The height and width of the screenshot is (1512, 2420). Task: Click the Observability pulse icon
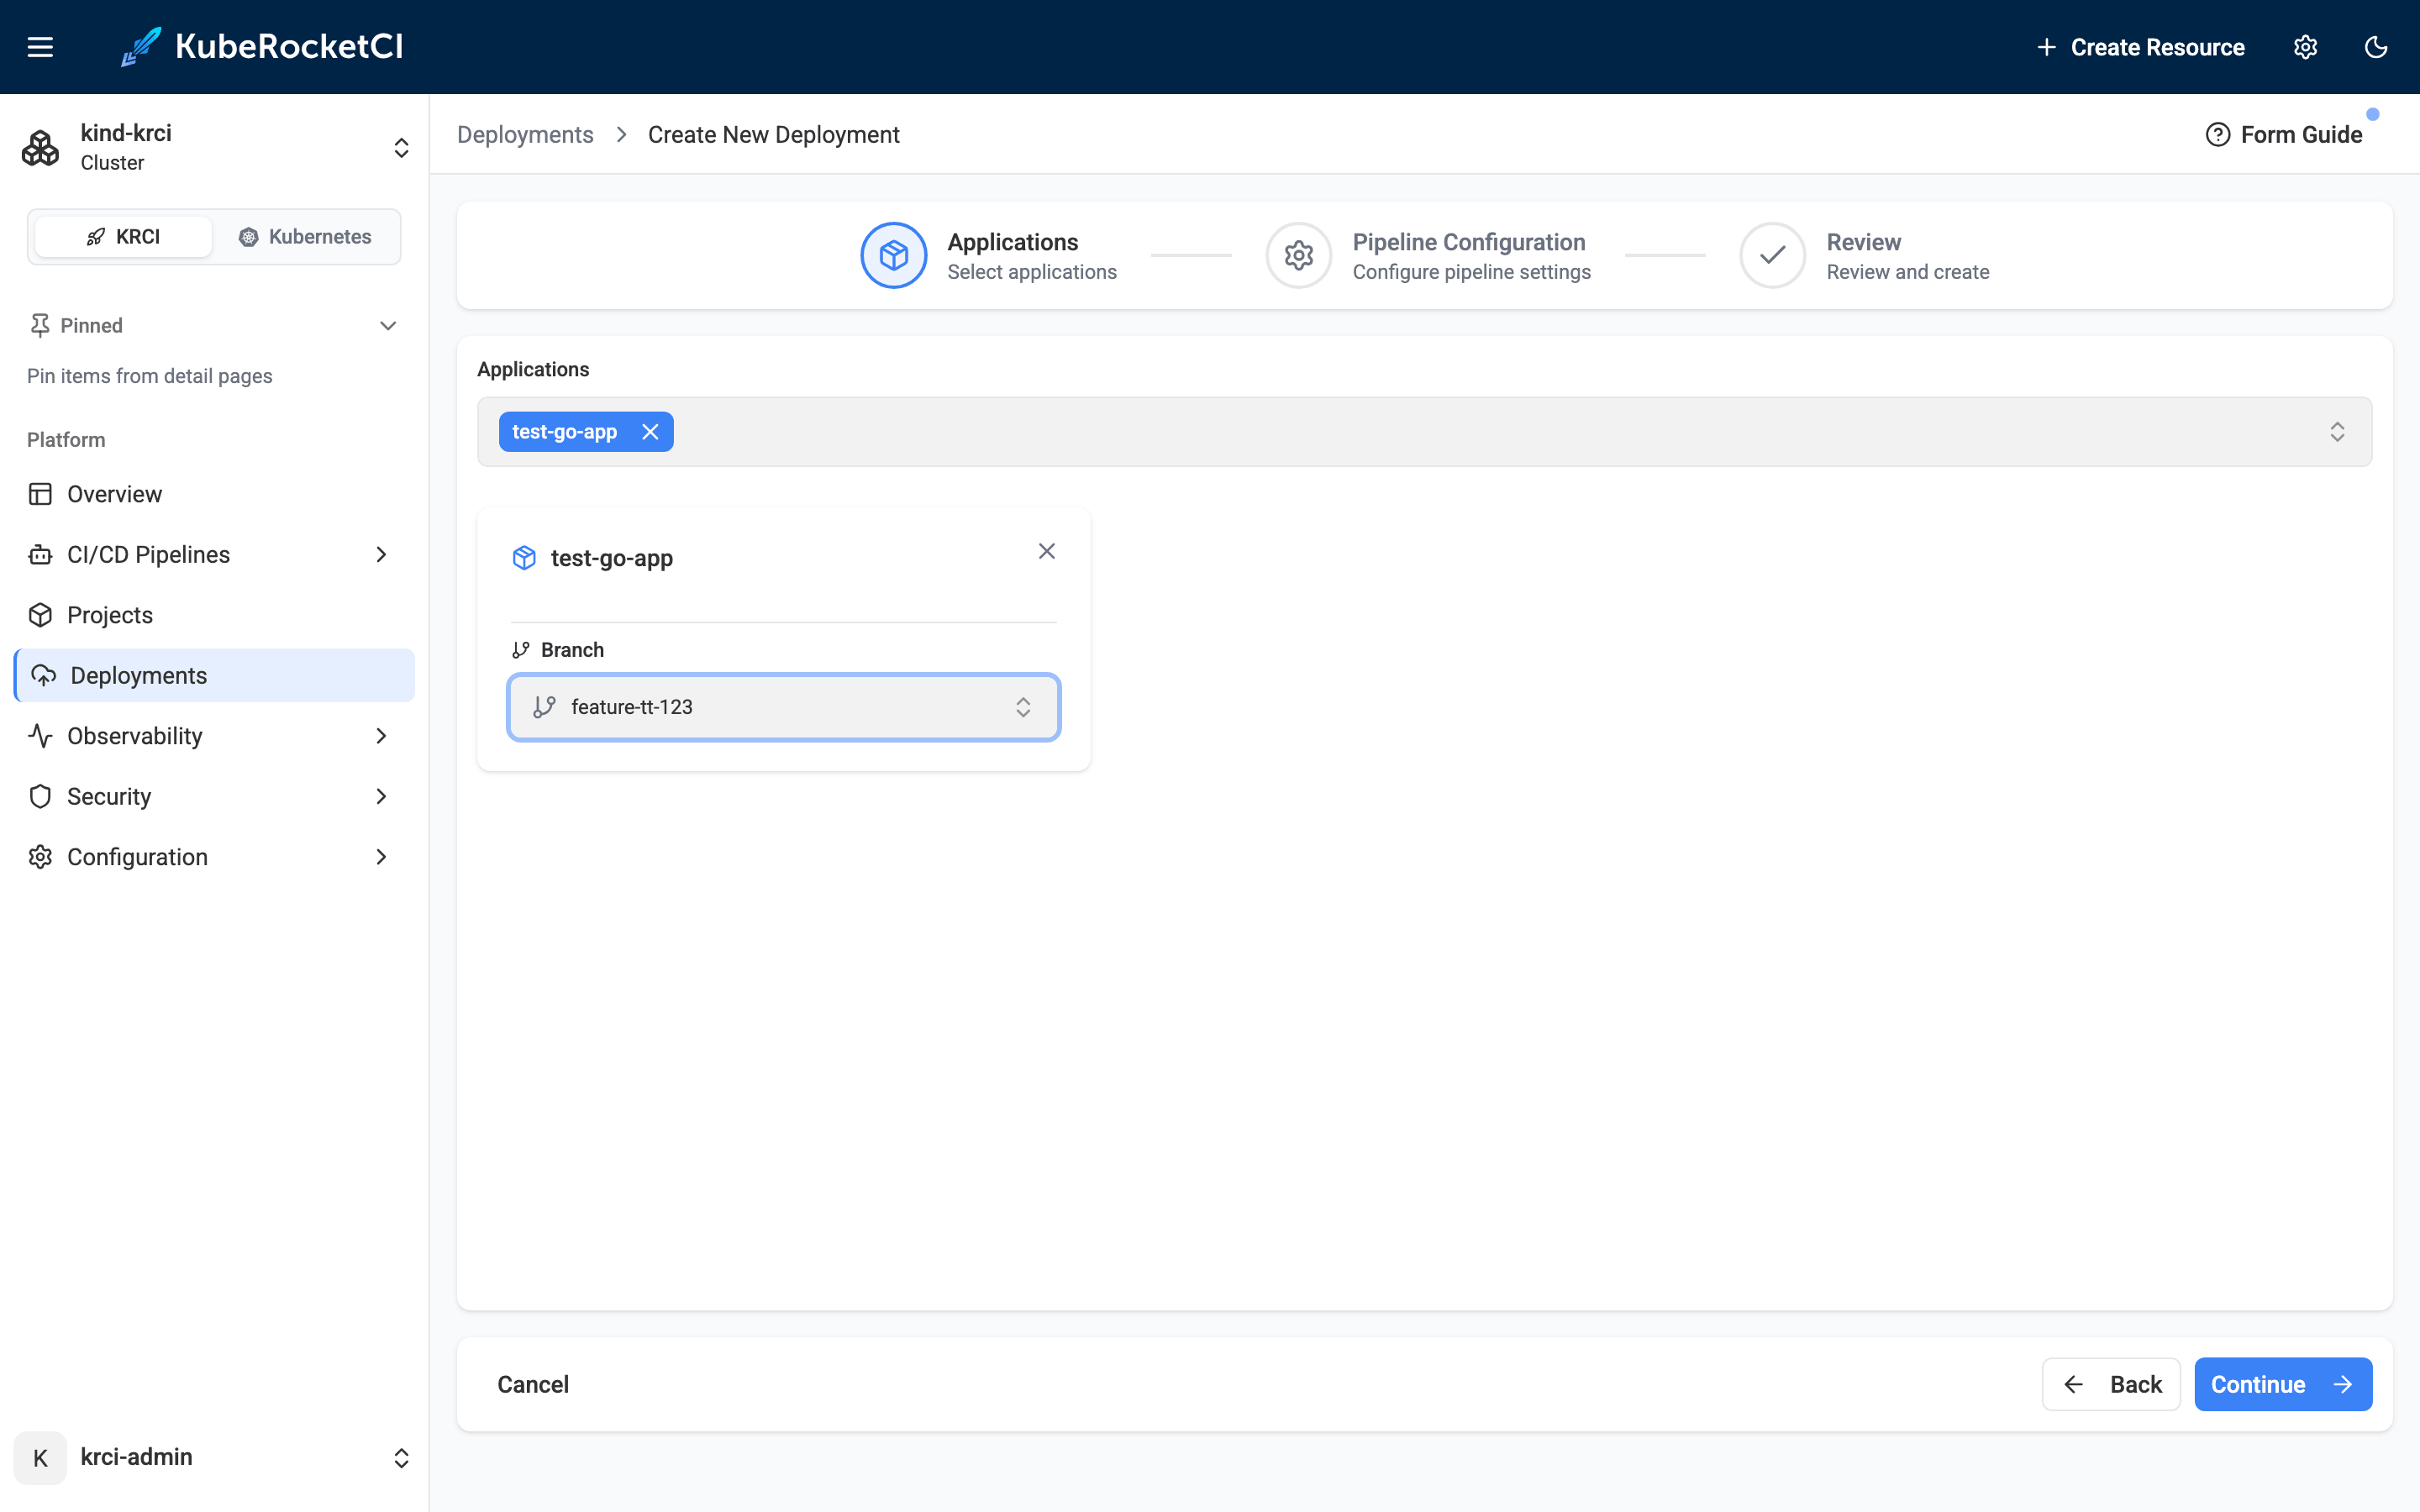tap(40, 736)
